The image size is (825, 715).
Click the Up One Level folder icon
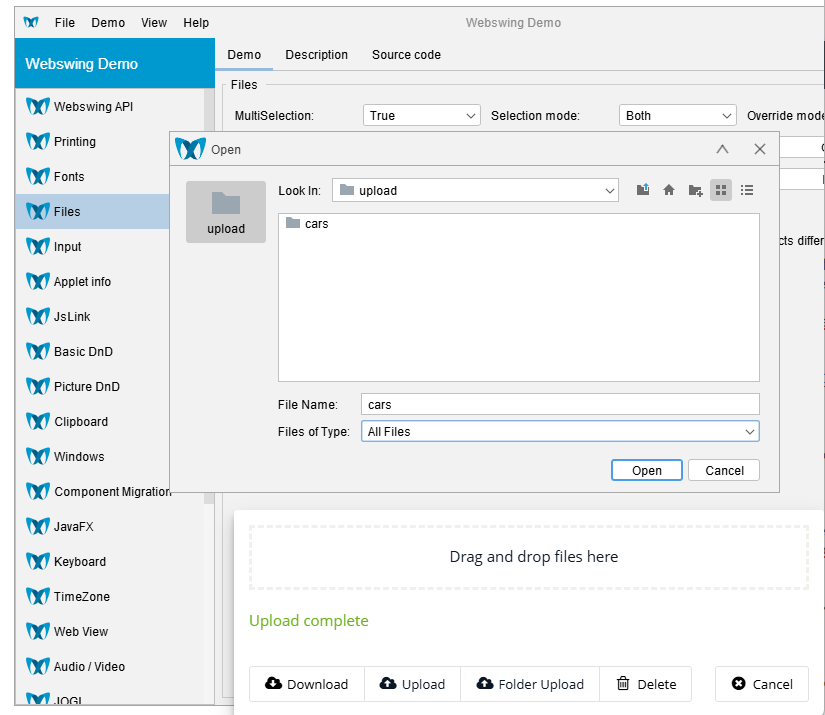[x=642, y=189]
